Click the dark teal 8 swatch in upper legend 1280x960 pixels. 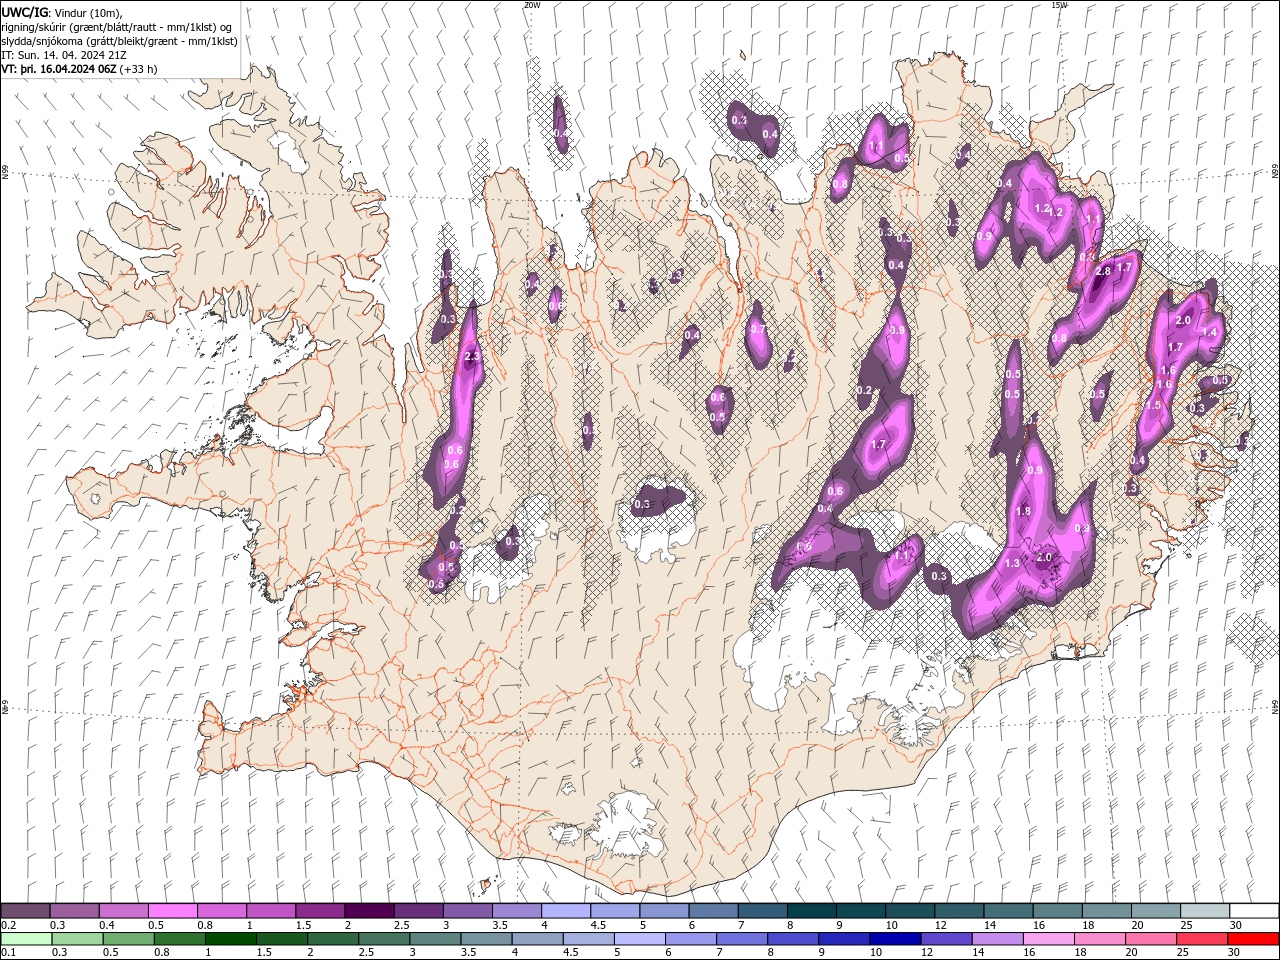coord(811,911)
